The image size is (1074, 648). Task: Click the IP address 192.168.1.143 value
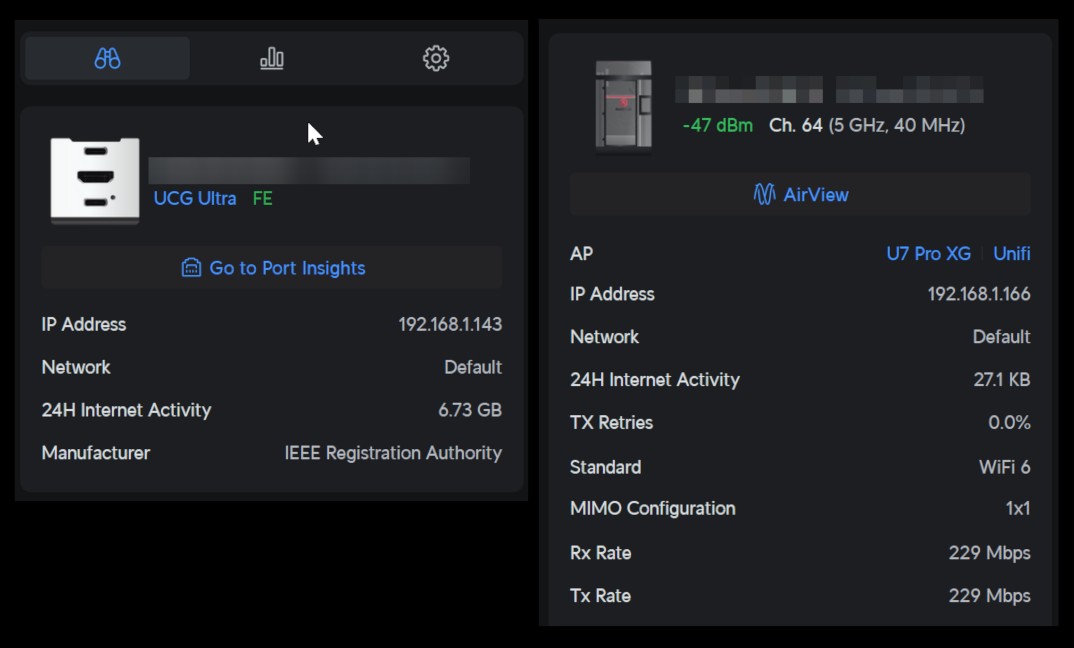tap(450, 325)
